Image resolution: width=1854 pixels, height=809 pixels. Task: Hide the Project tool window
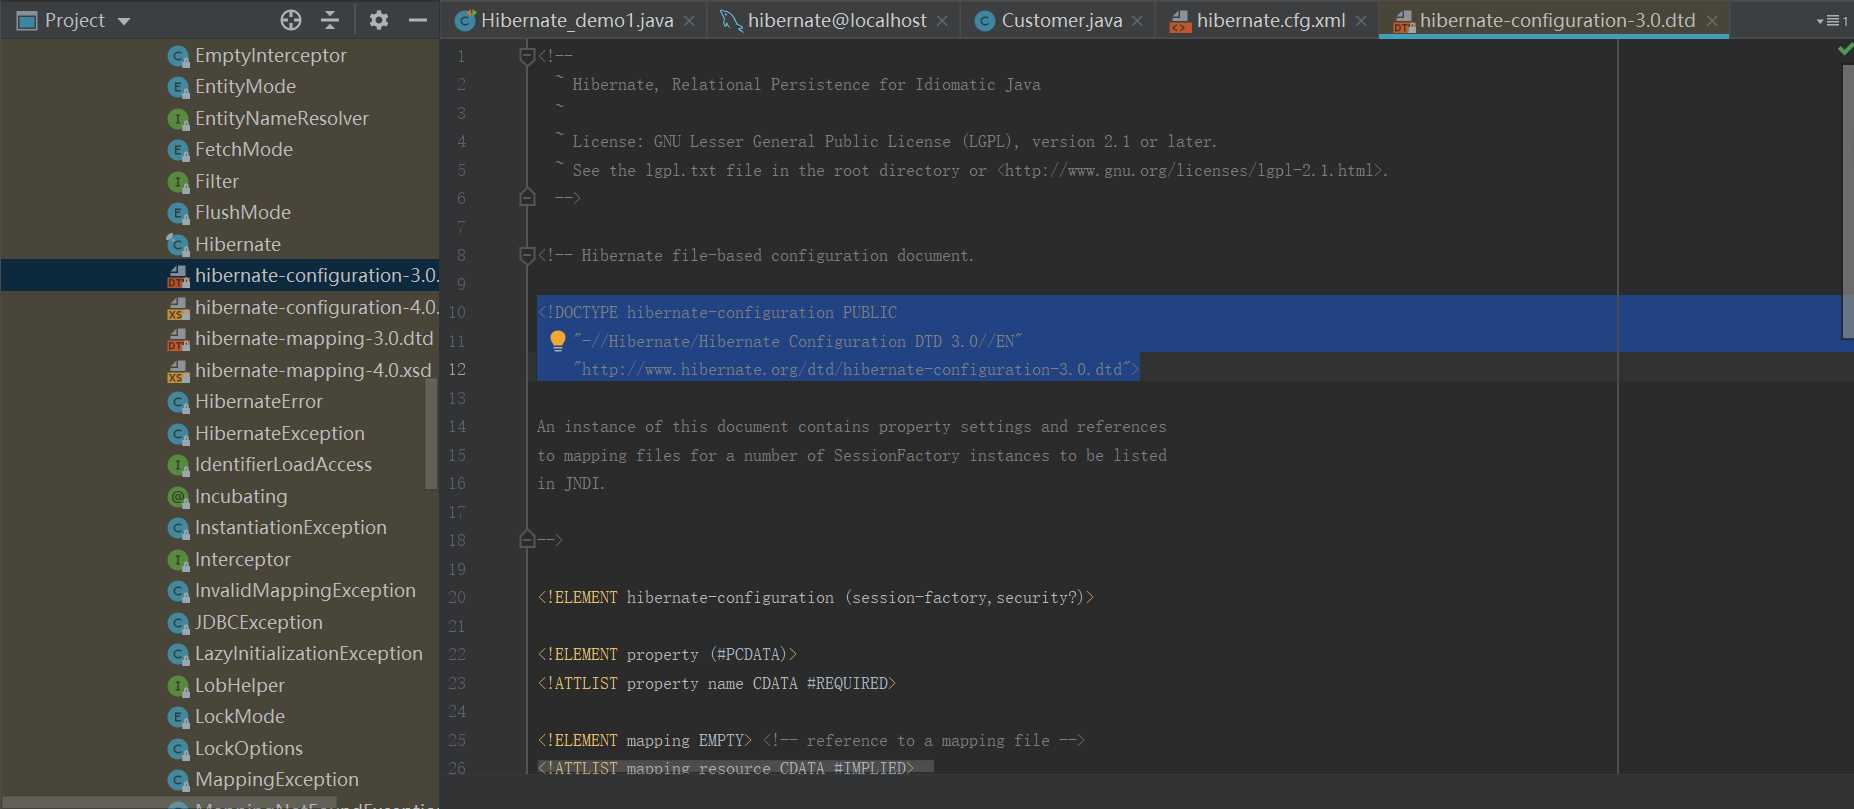(x=418, y=20)
